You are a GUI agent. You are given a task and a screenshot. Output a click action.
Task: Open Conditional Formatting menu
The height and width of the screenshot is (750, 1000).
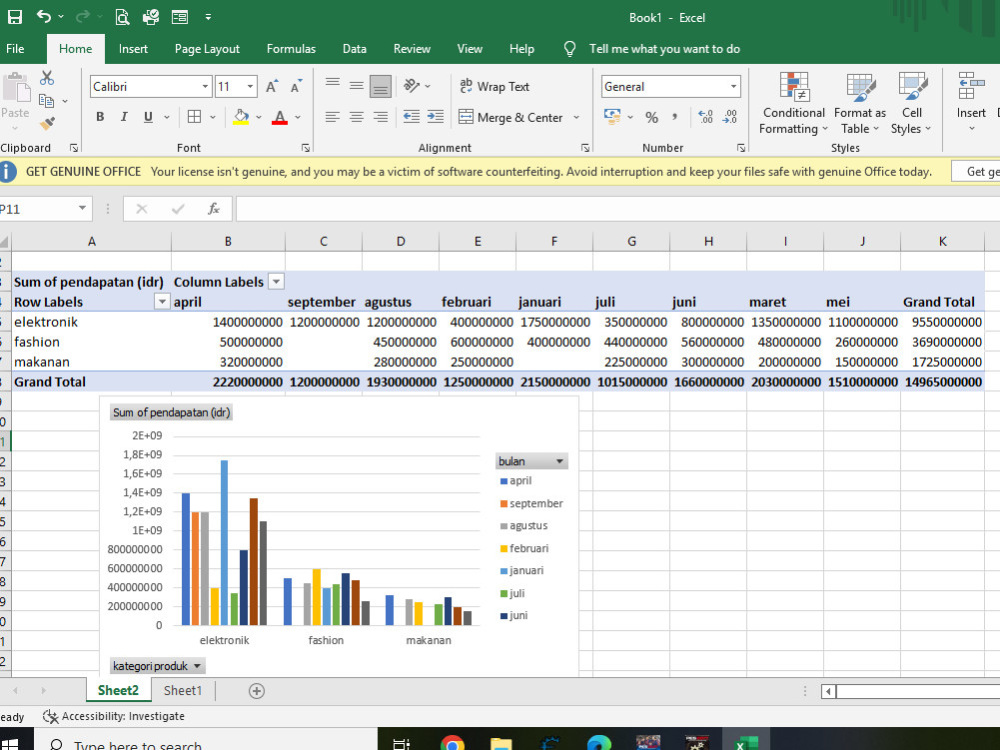[793, 103]
